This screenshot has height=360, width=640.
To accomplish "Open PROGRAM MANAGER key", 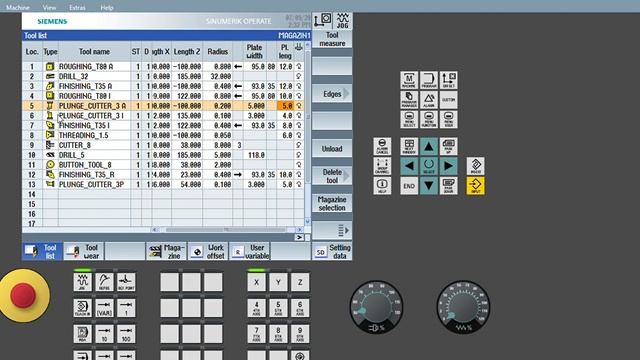I will point(409,100).
